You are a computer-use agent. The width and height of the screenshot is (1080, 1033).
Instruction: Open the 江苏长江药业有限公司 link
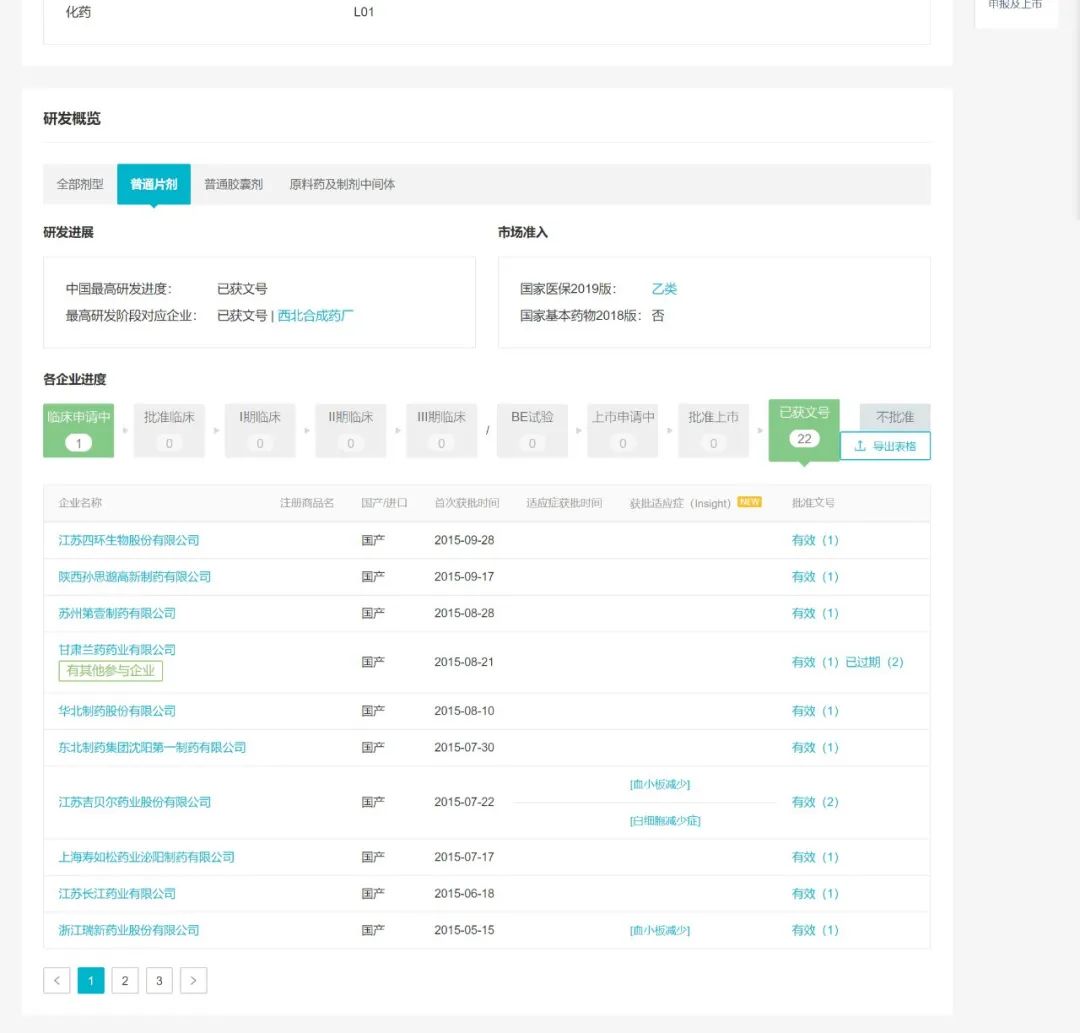pyautogui.click(x=117, y=893)
